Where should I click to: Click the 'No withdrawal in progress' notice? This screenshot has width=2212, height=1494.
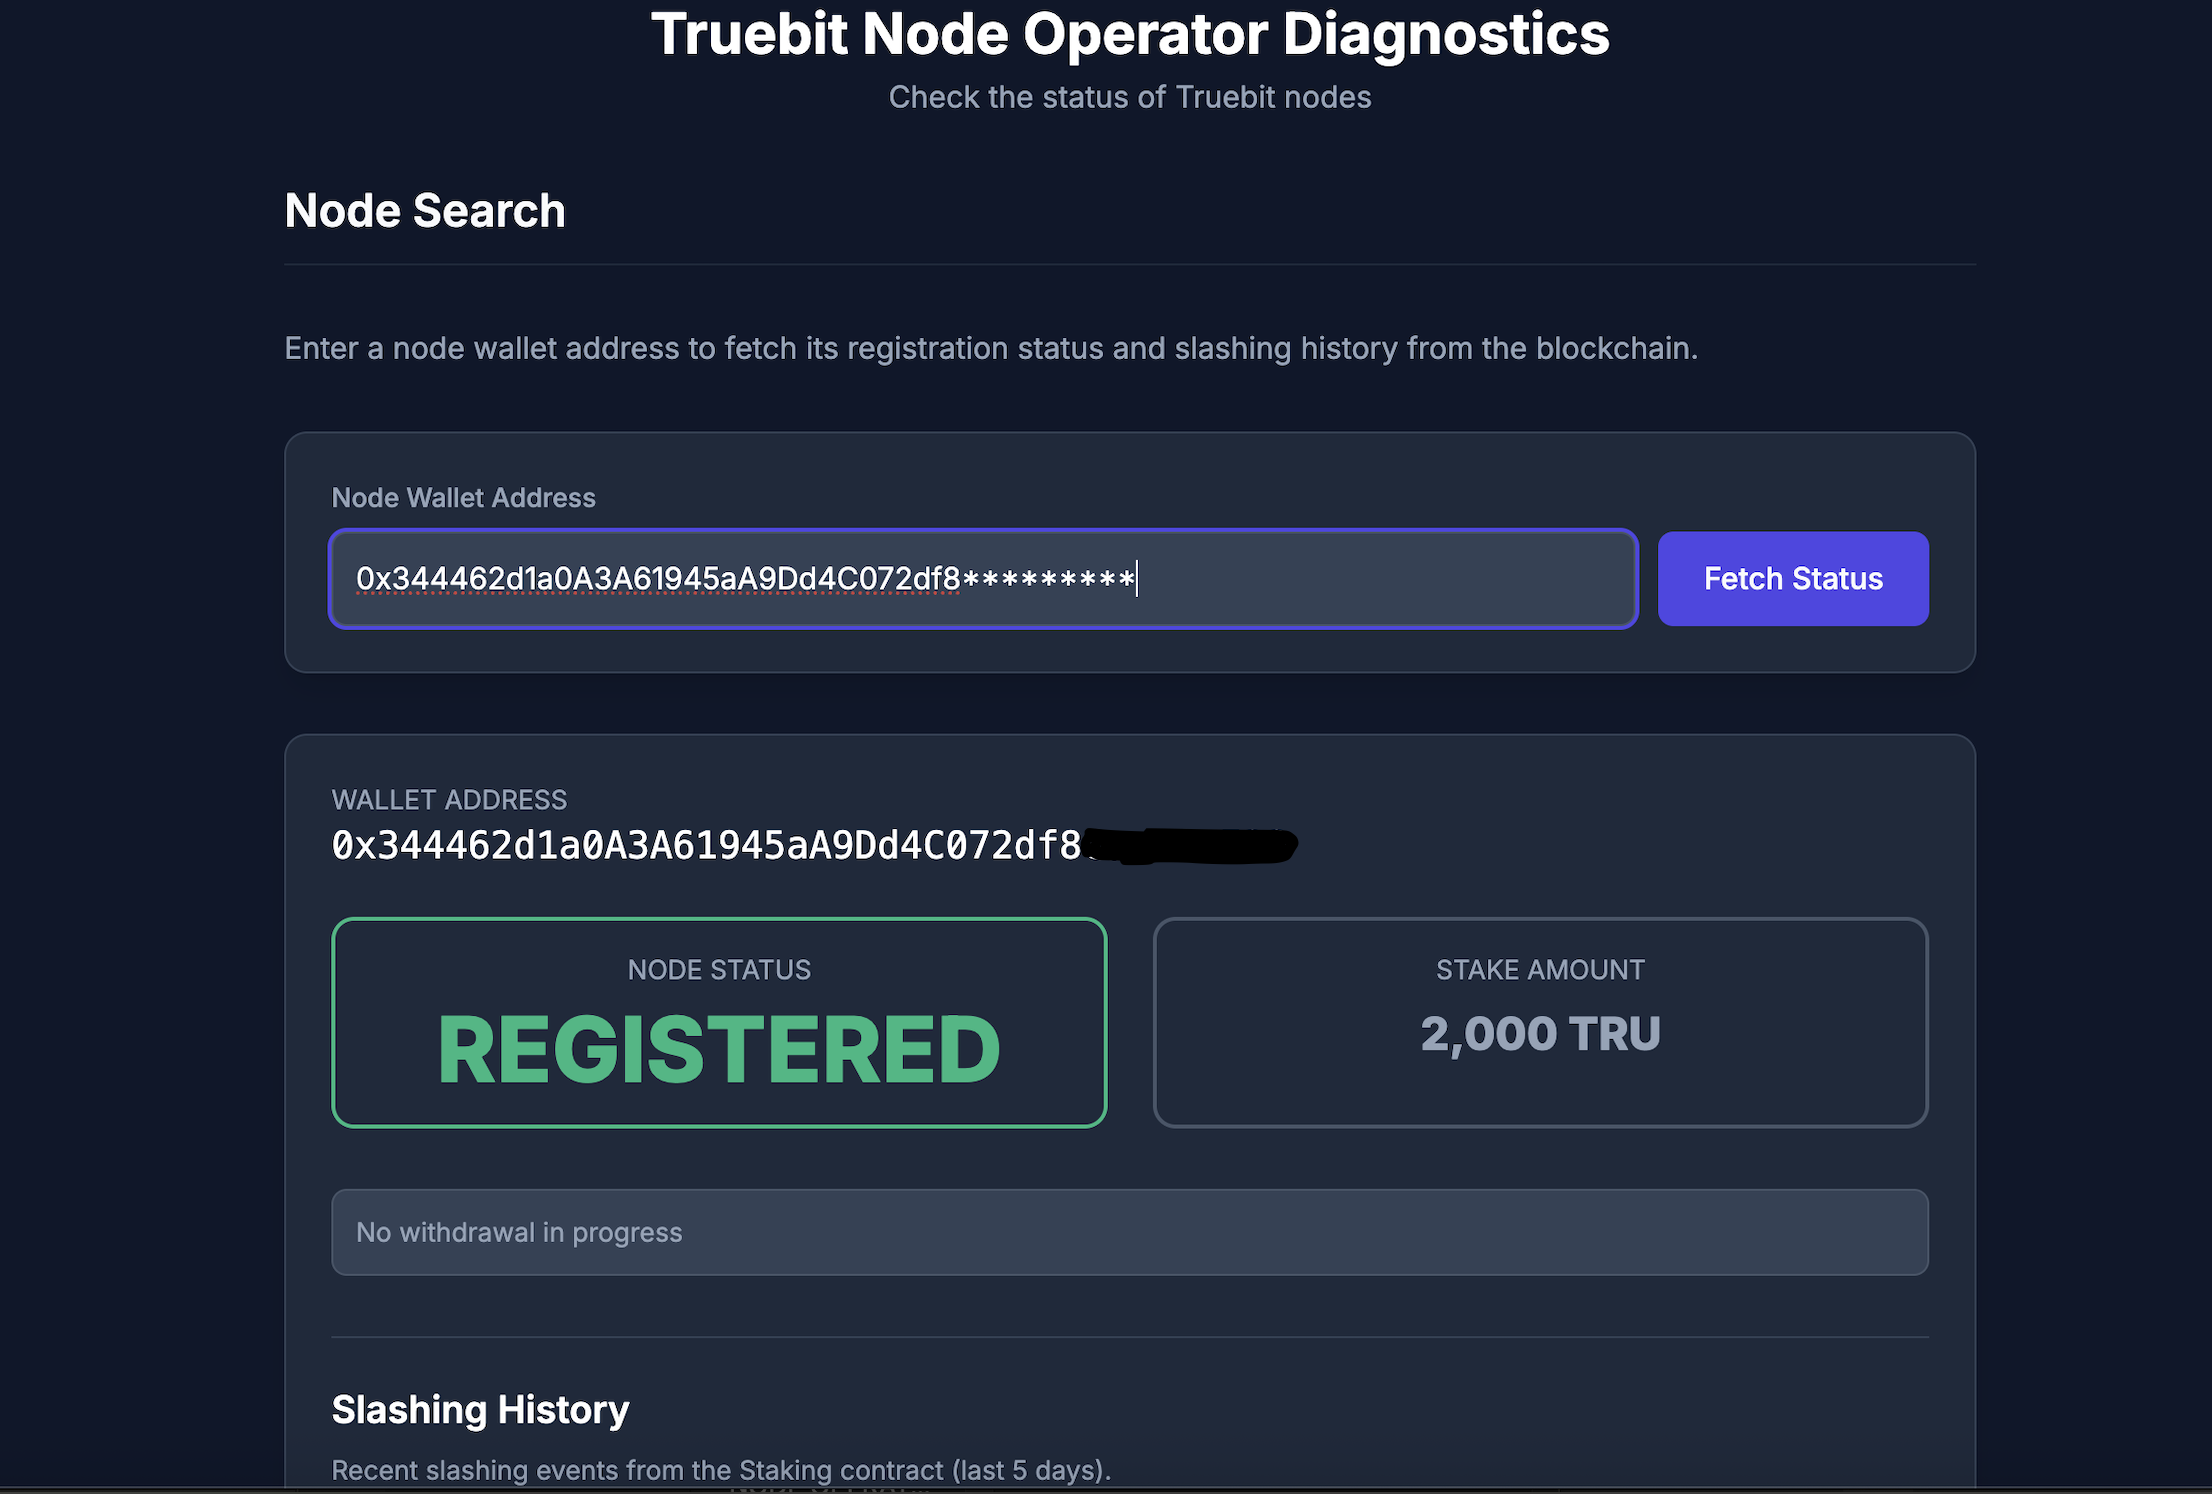click(x=519, y=1232)
